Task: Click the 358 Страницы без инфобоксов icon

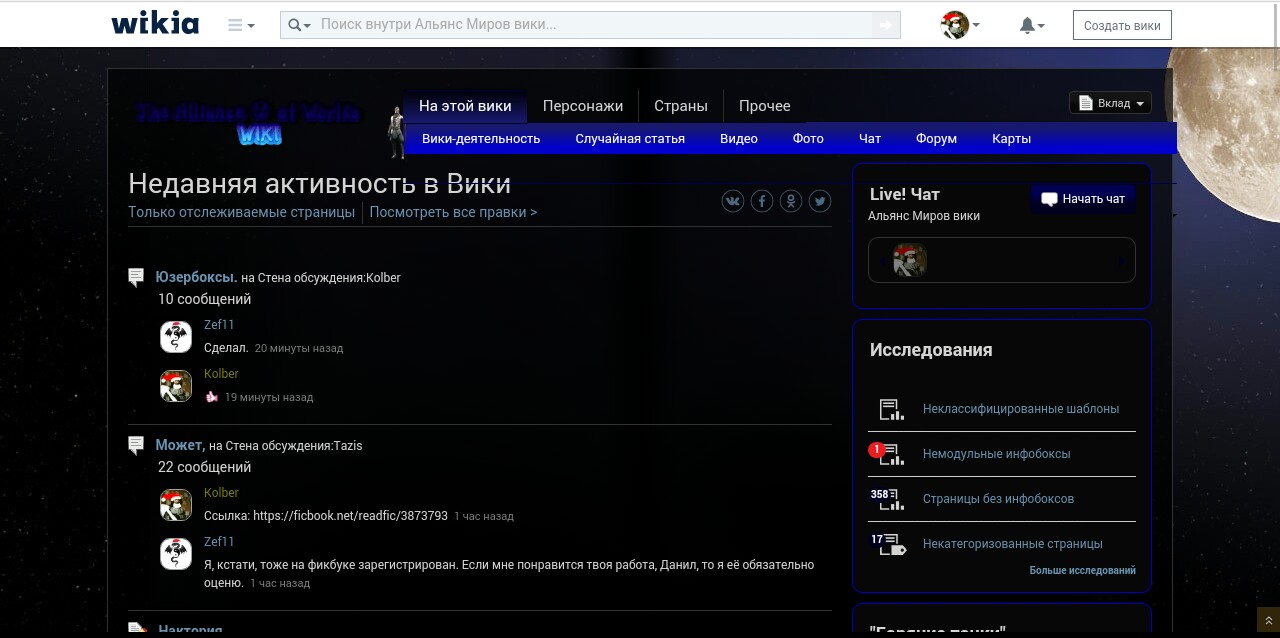Action: [x=887, y=499]
